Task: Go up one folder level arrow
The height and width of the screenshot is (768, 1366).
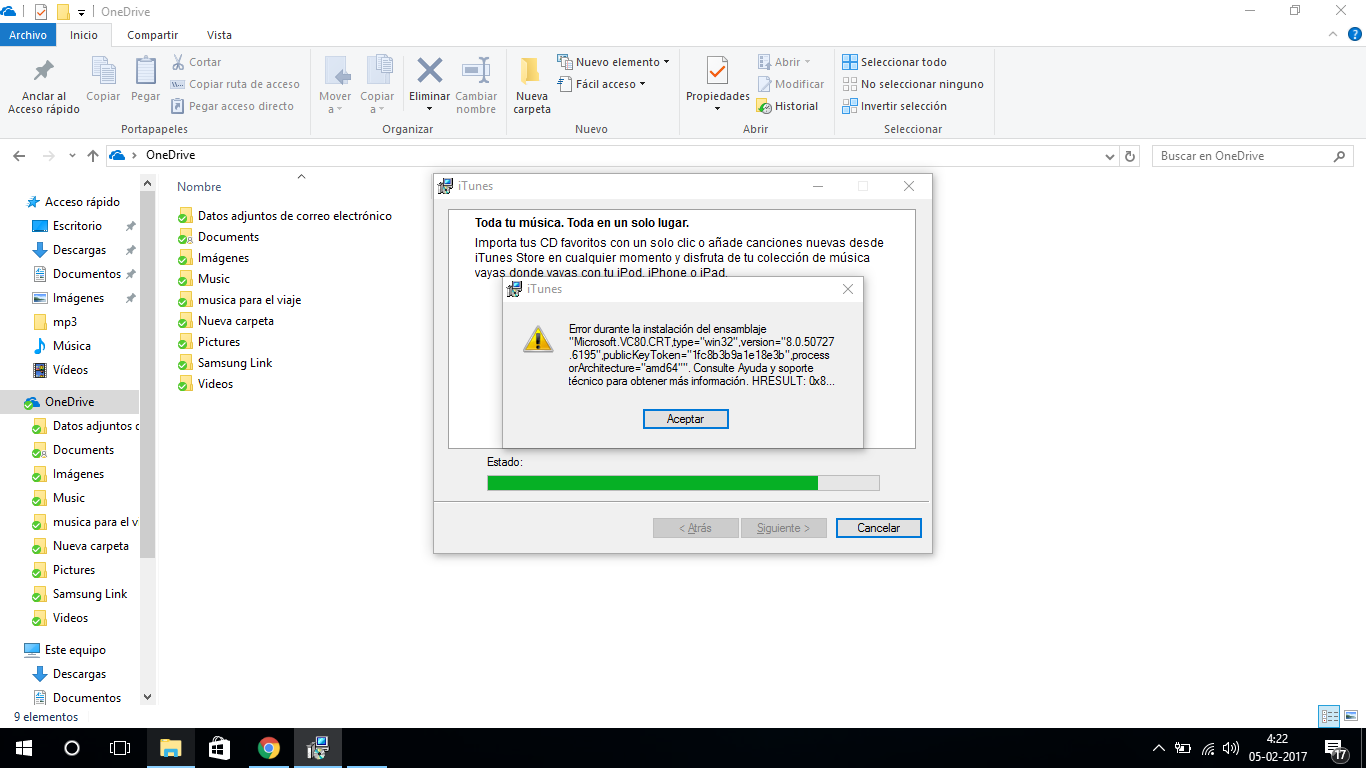Action: pos(93,156)
